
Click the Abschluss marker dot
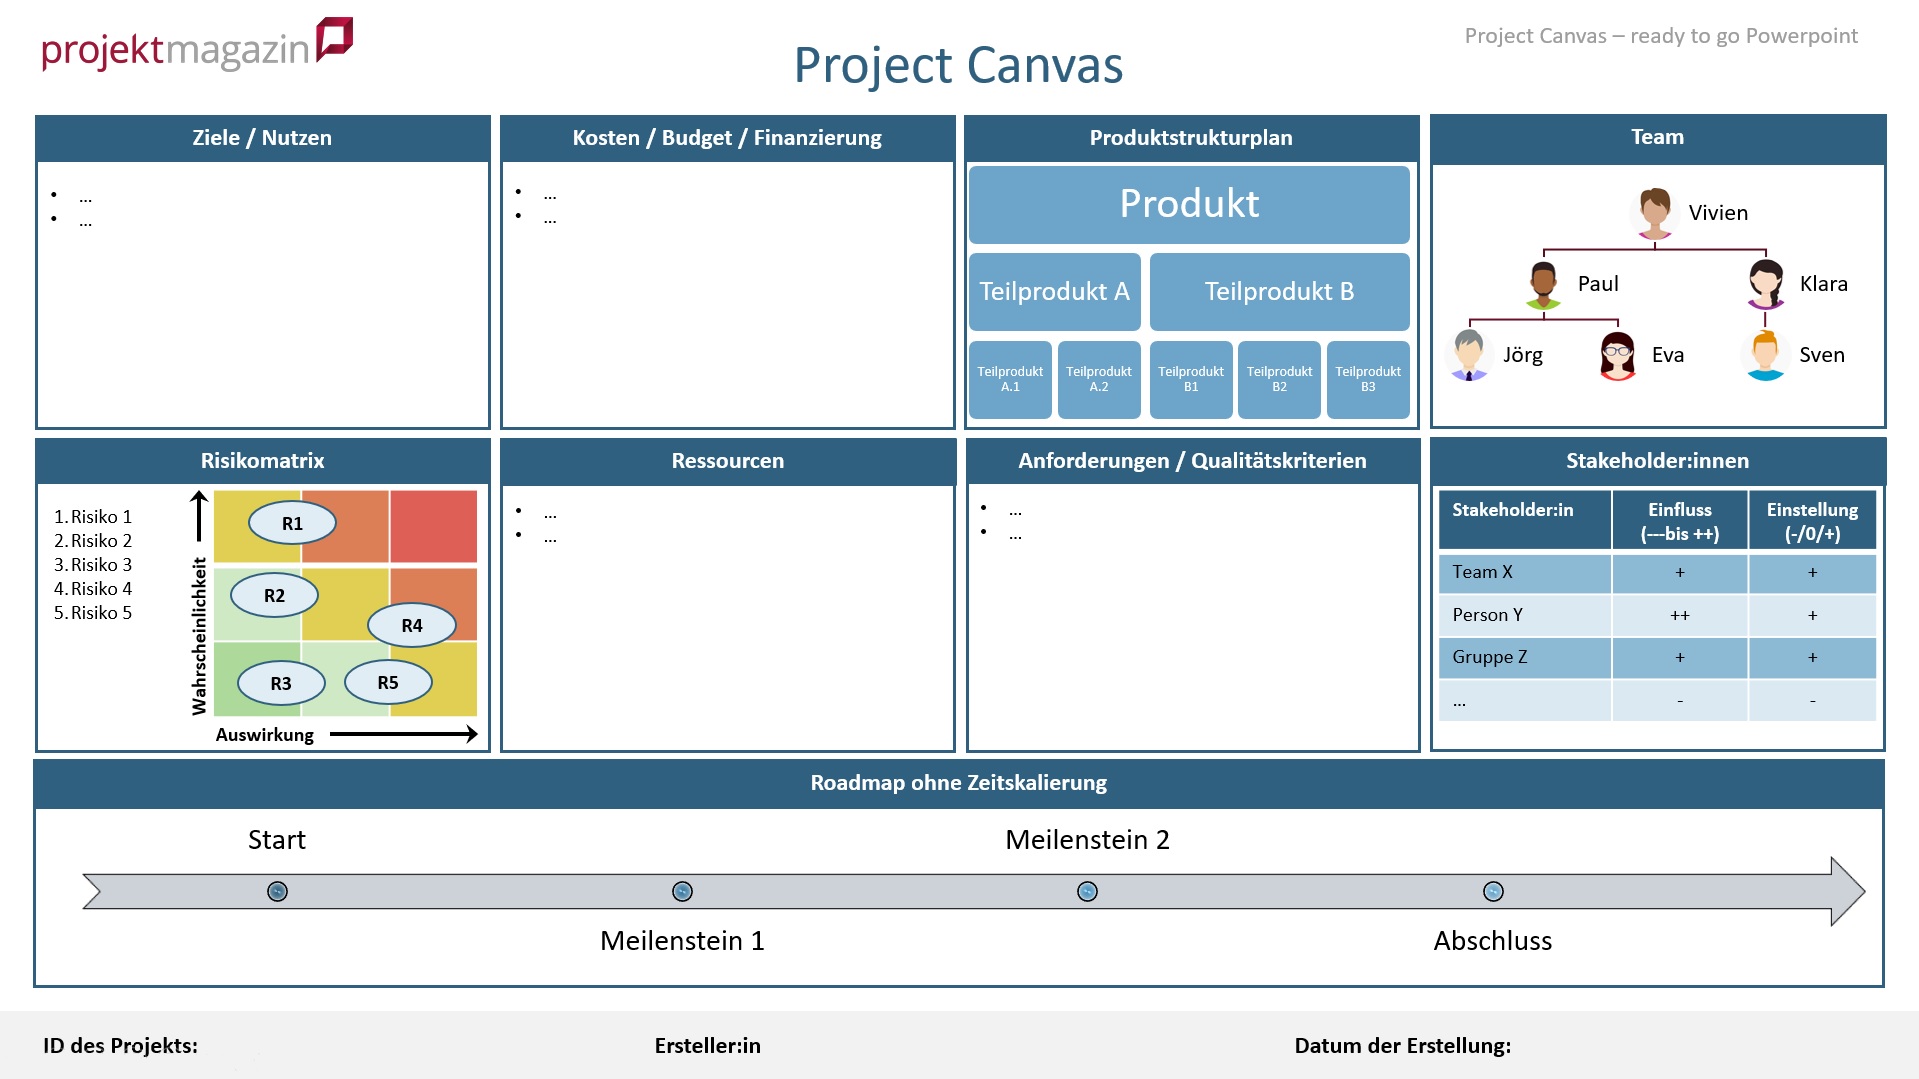tap(1493, 891)
